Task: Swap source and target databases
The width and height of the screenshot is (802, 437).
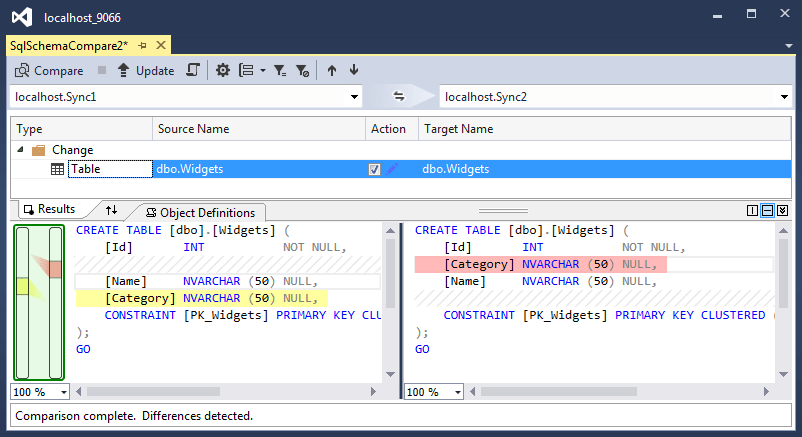Action: coord(398,96)
